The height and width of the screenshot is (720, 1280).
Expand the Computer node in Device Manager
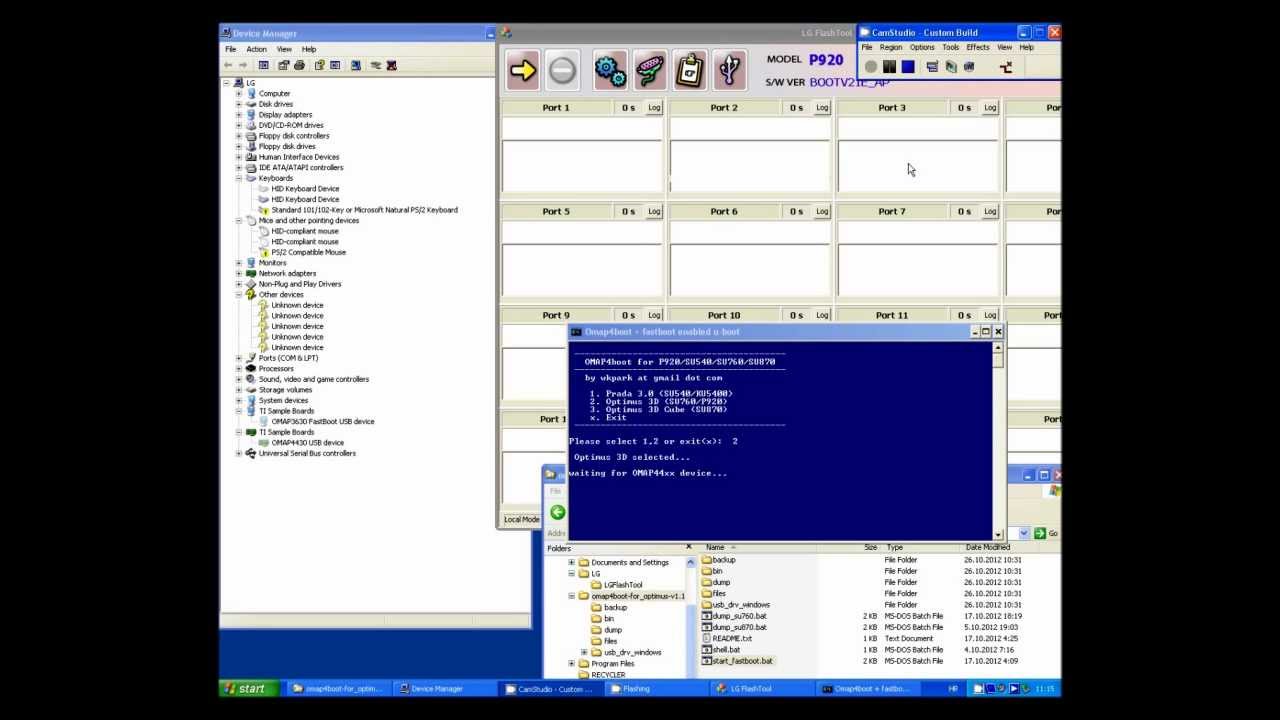[x=239, y=93]
